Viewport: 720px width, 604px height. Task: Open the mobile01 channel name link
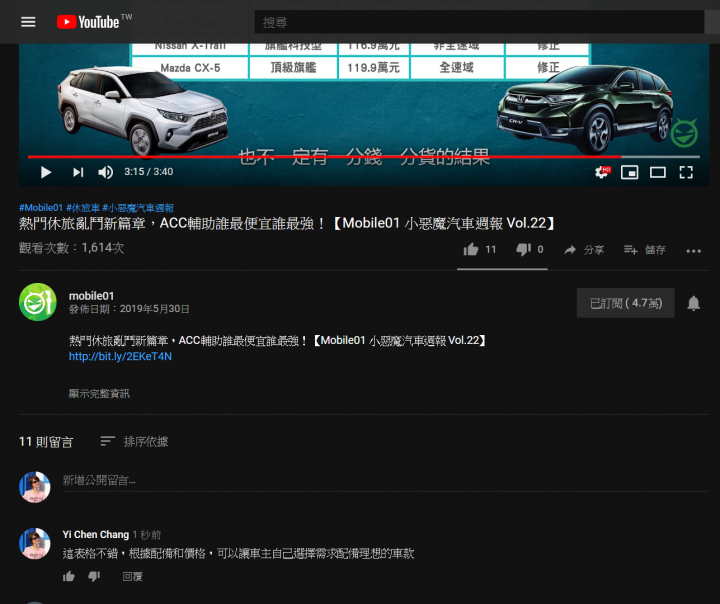click(91, 296)
